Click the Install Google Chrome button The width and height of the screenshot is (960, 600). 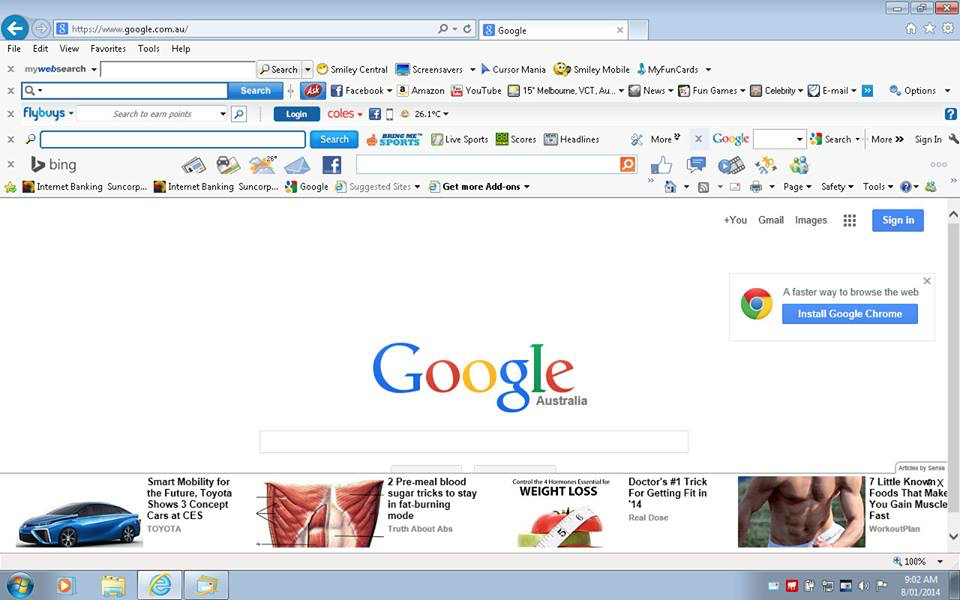pos(849,314)
